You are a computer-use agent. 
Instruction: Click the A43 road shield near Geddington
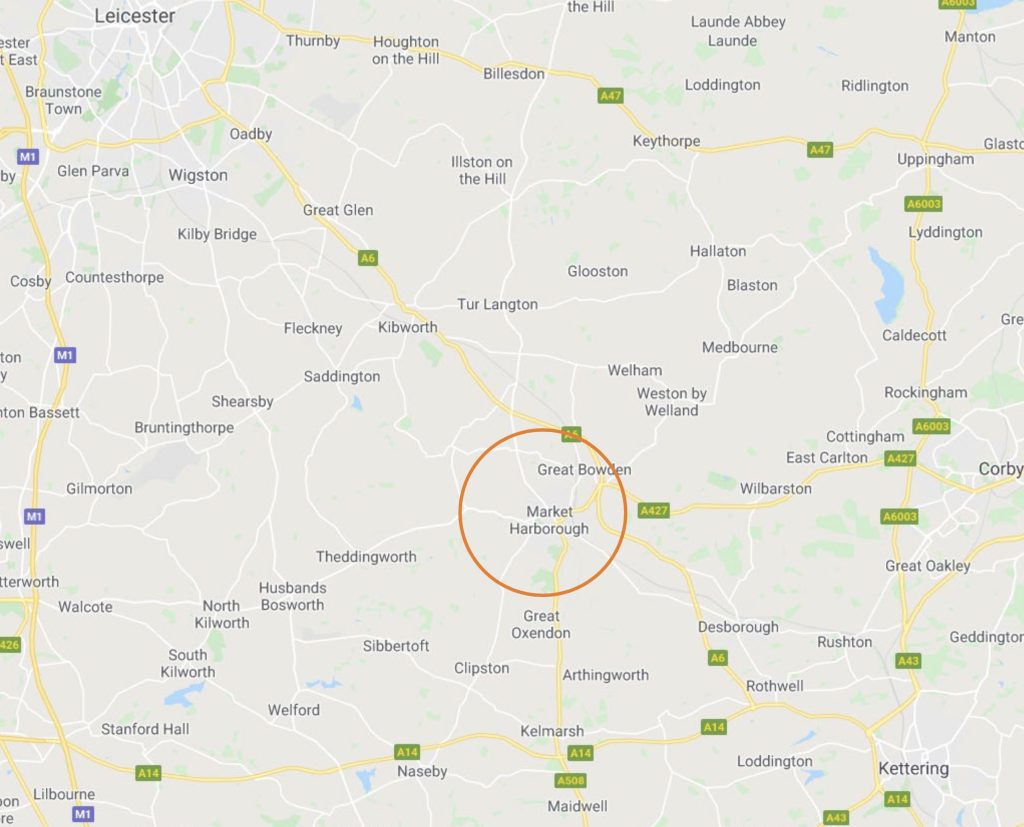908,661
